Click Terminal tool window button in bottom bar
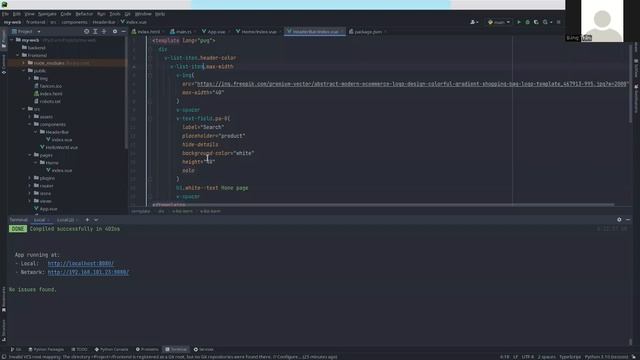Screen dimensions: 640x360 click(x=176, y=349)
